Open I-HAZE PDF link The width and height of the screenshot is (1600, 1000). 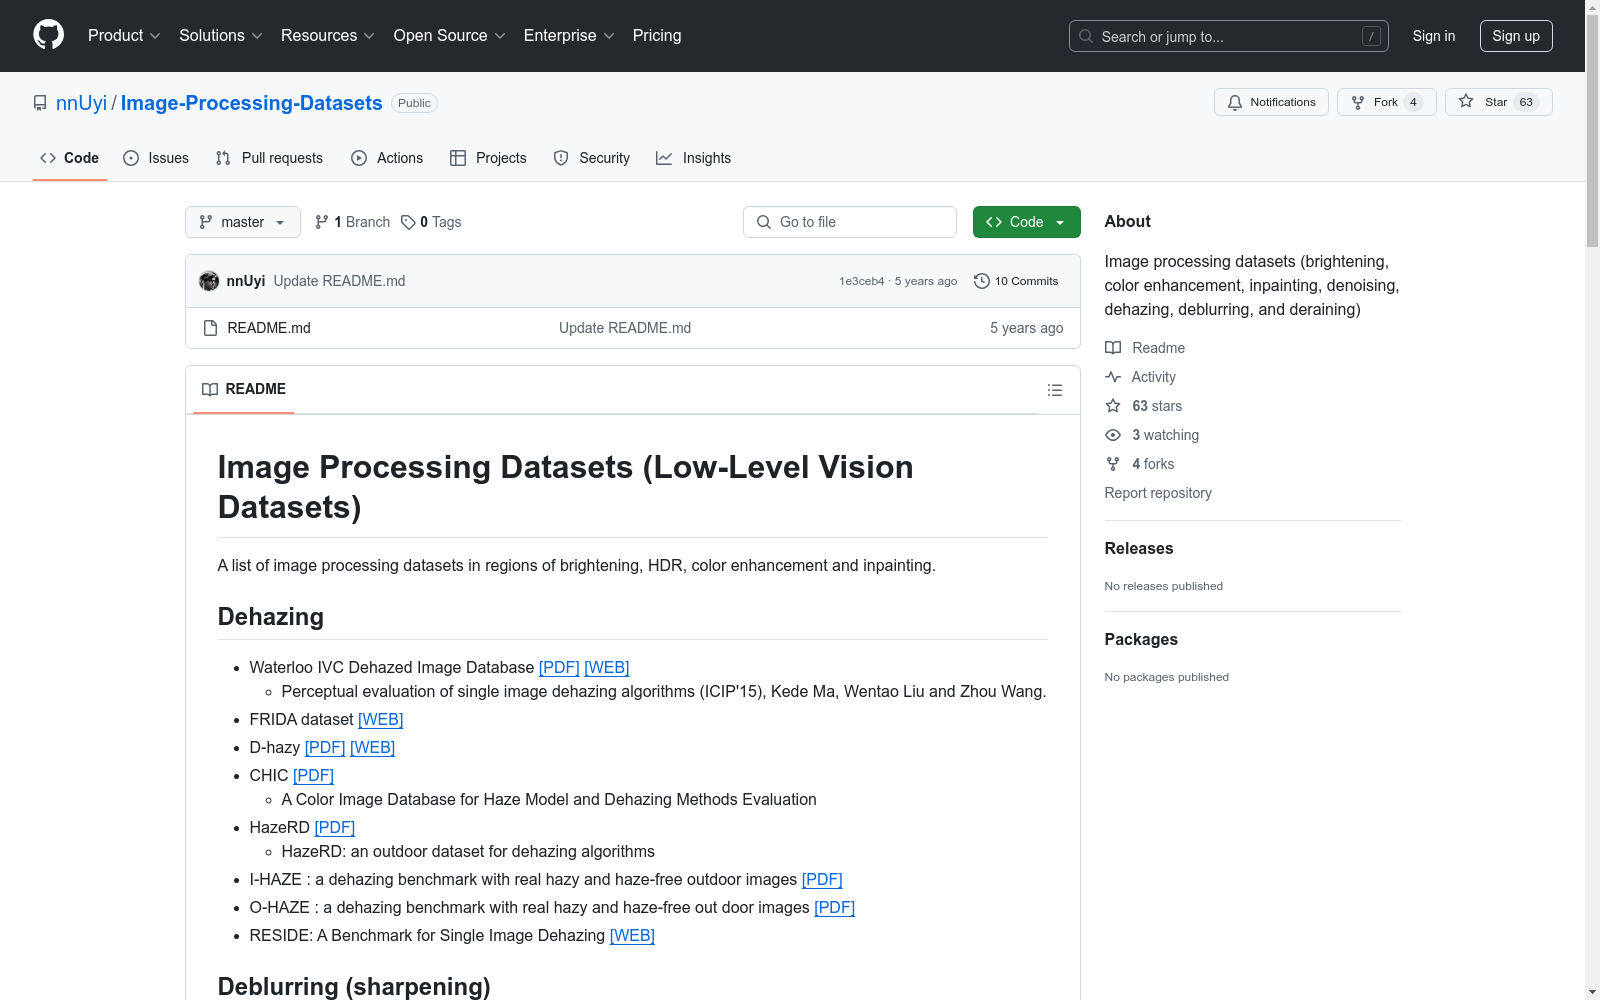pos(822,879)
